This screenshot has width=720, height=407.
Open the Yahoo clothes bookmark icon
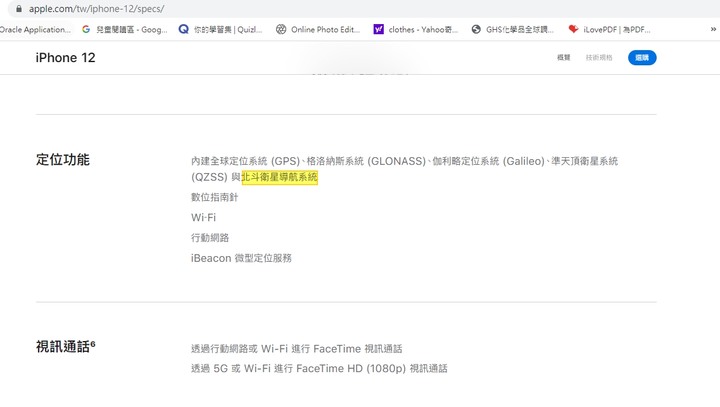(378, 29)
